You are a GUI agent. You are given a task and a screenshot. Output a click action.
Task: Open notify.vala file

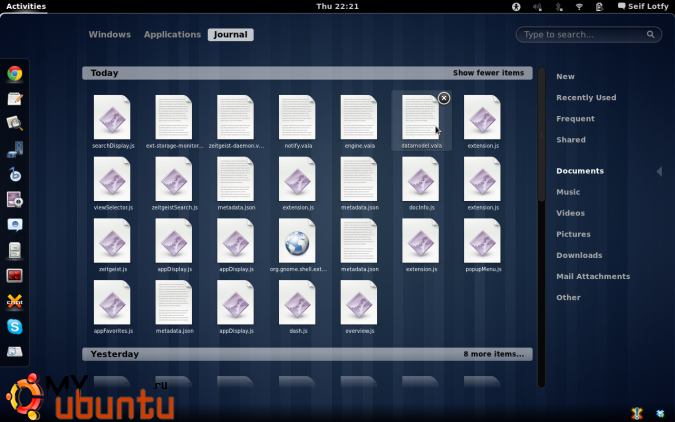297,122
